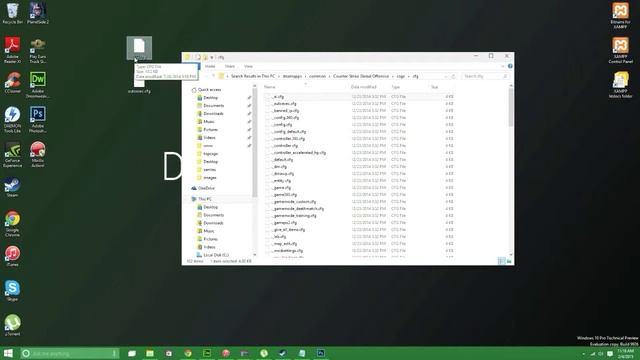Screen dimensions: 640x360
Task: Open the View ribbon tab
Action: pyautogui.click(x=248, y=66)
